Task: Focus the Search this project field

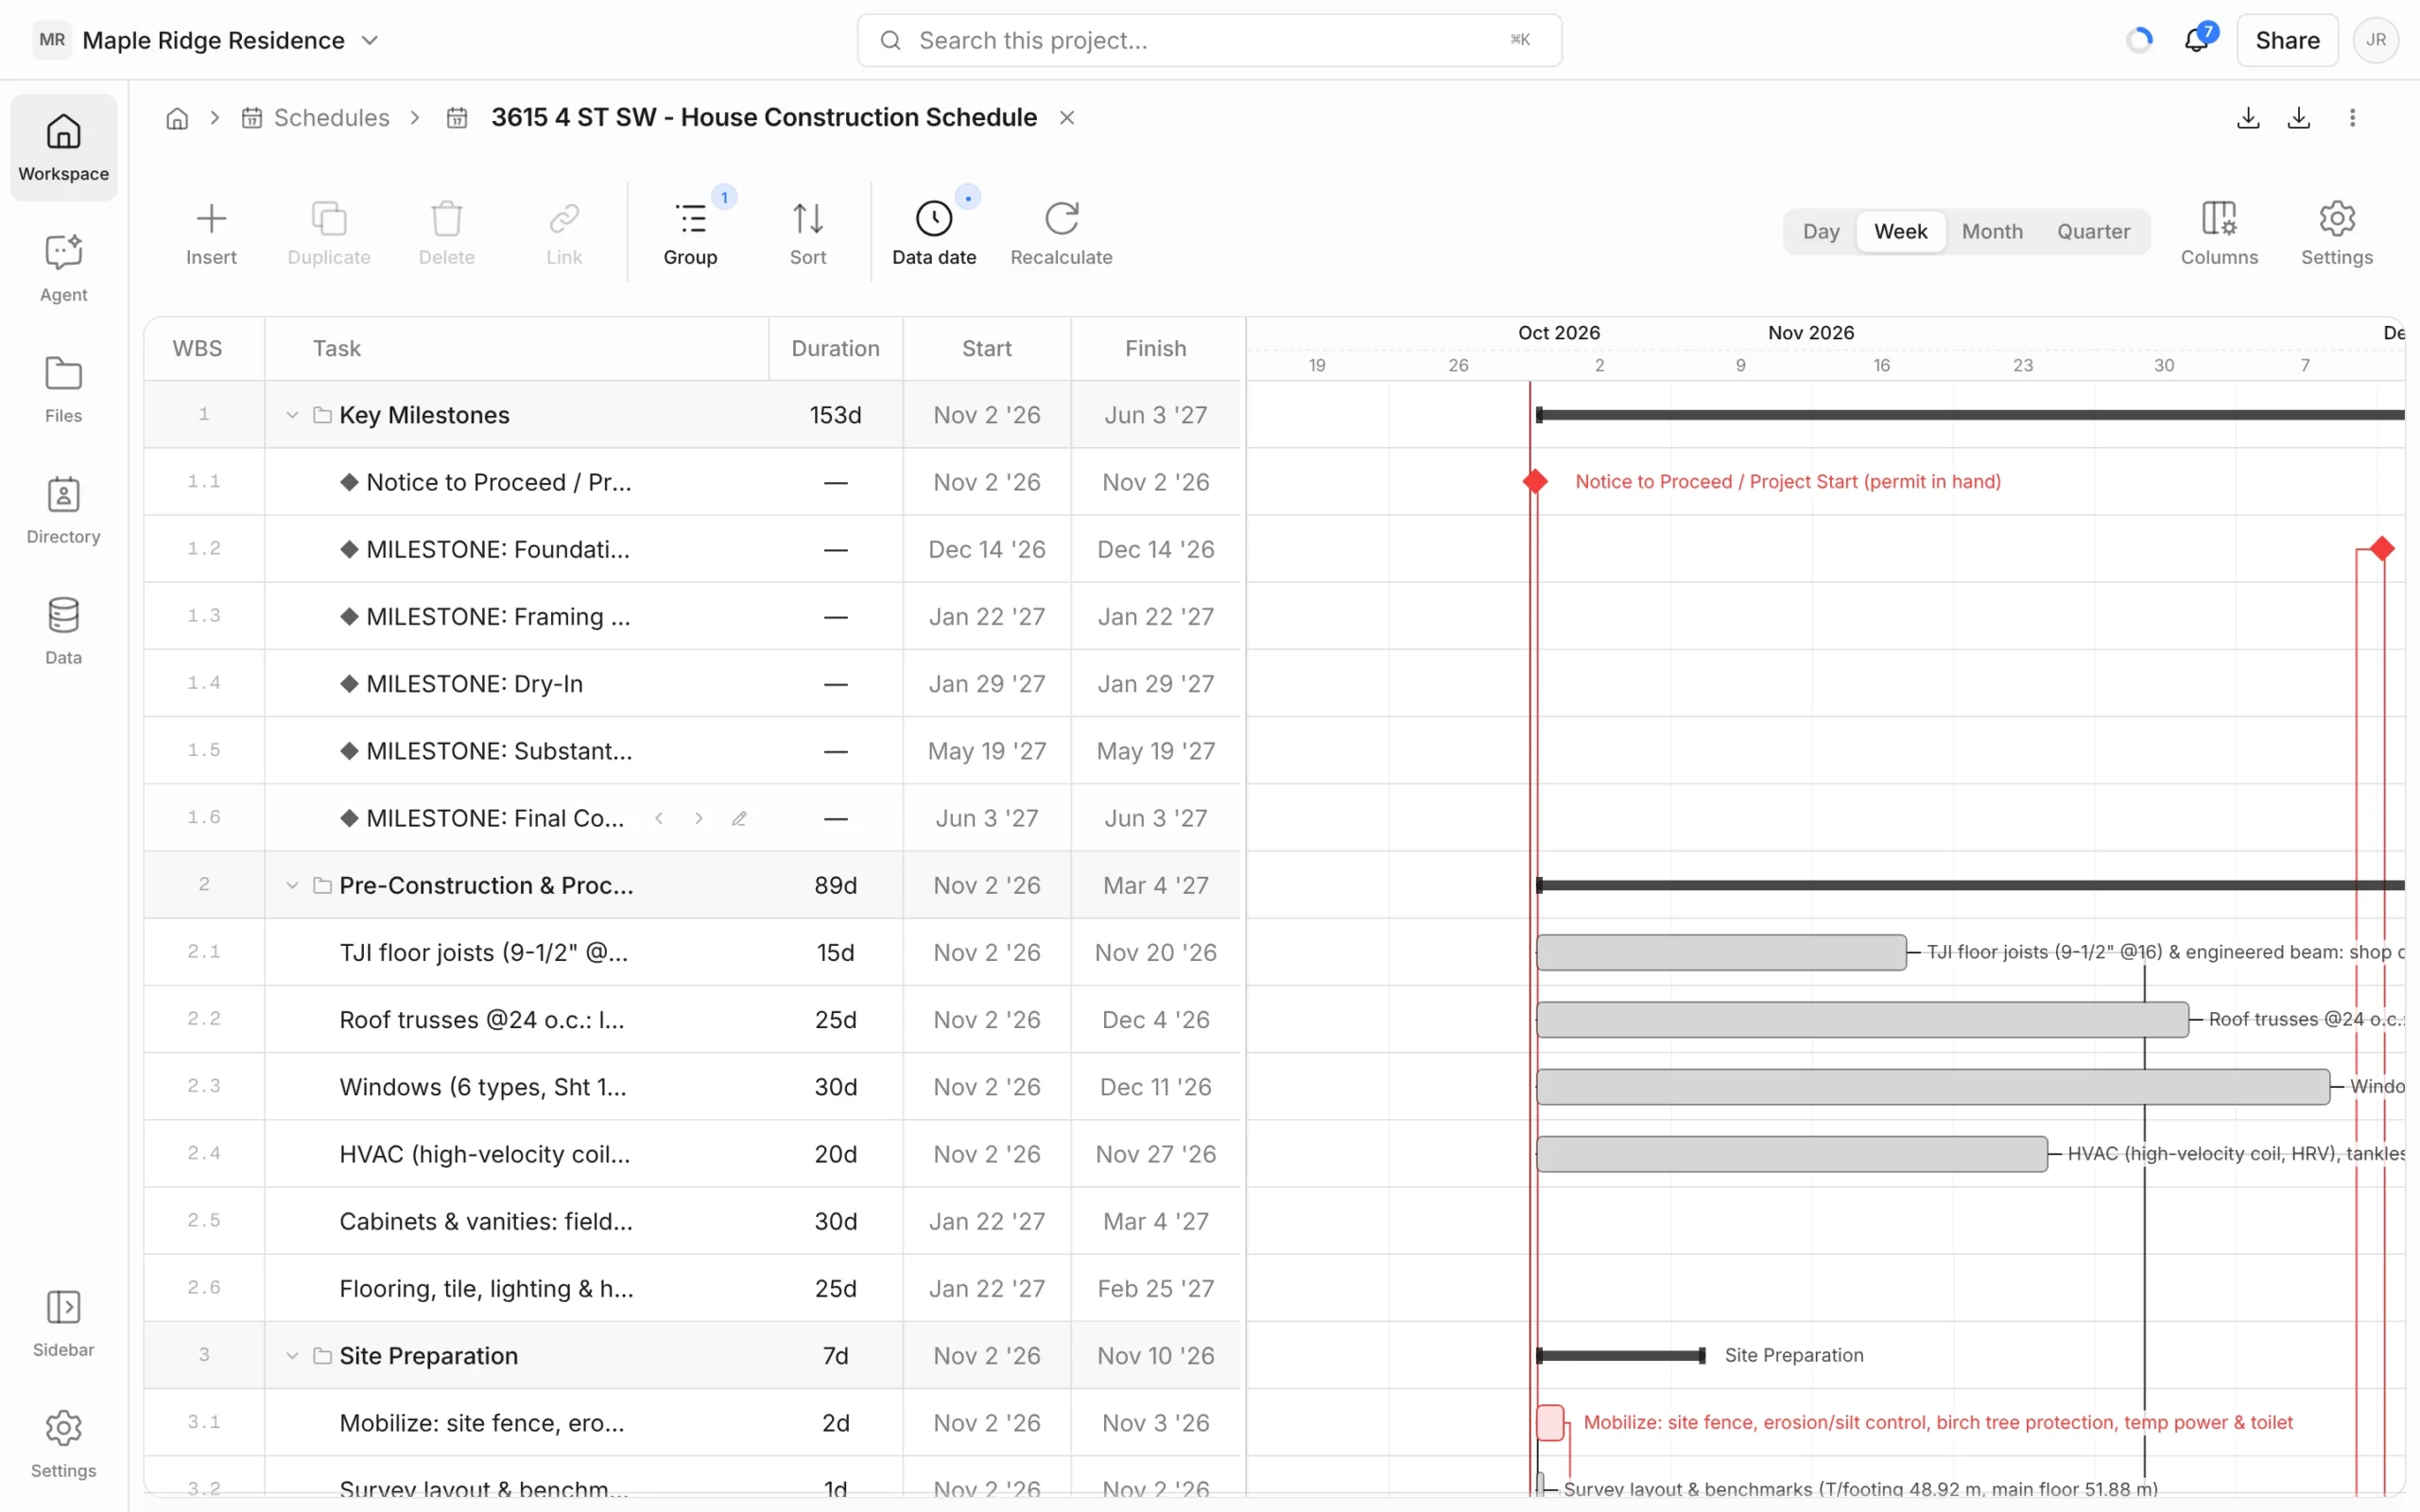Action: 1209,40
